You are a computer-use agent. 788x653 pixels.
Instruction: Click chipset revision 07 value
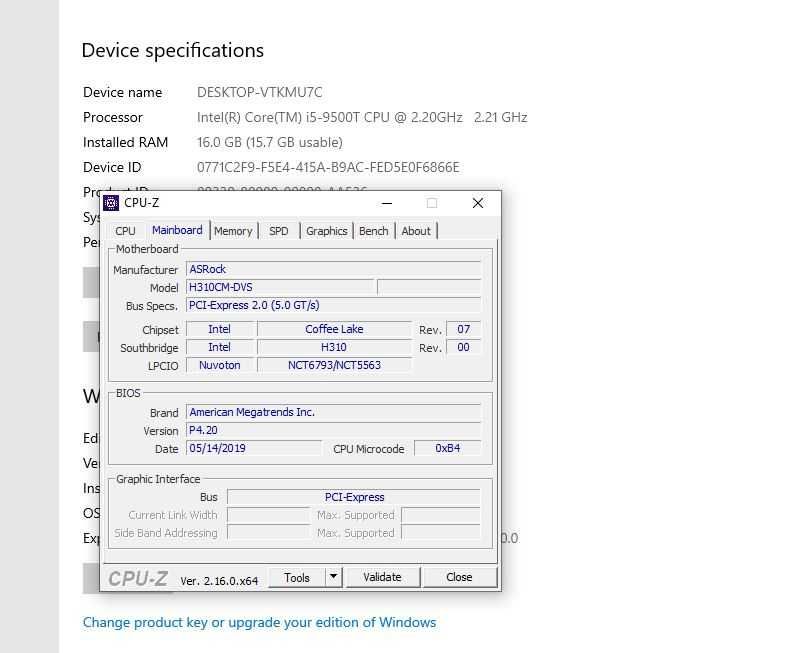click(463, 329)
